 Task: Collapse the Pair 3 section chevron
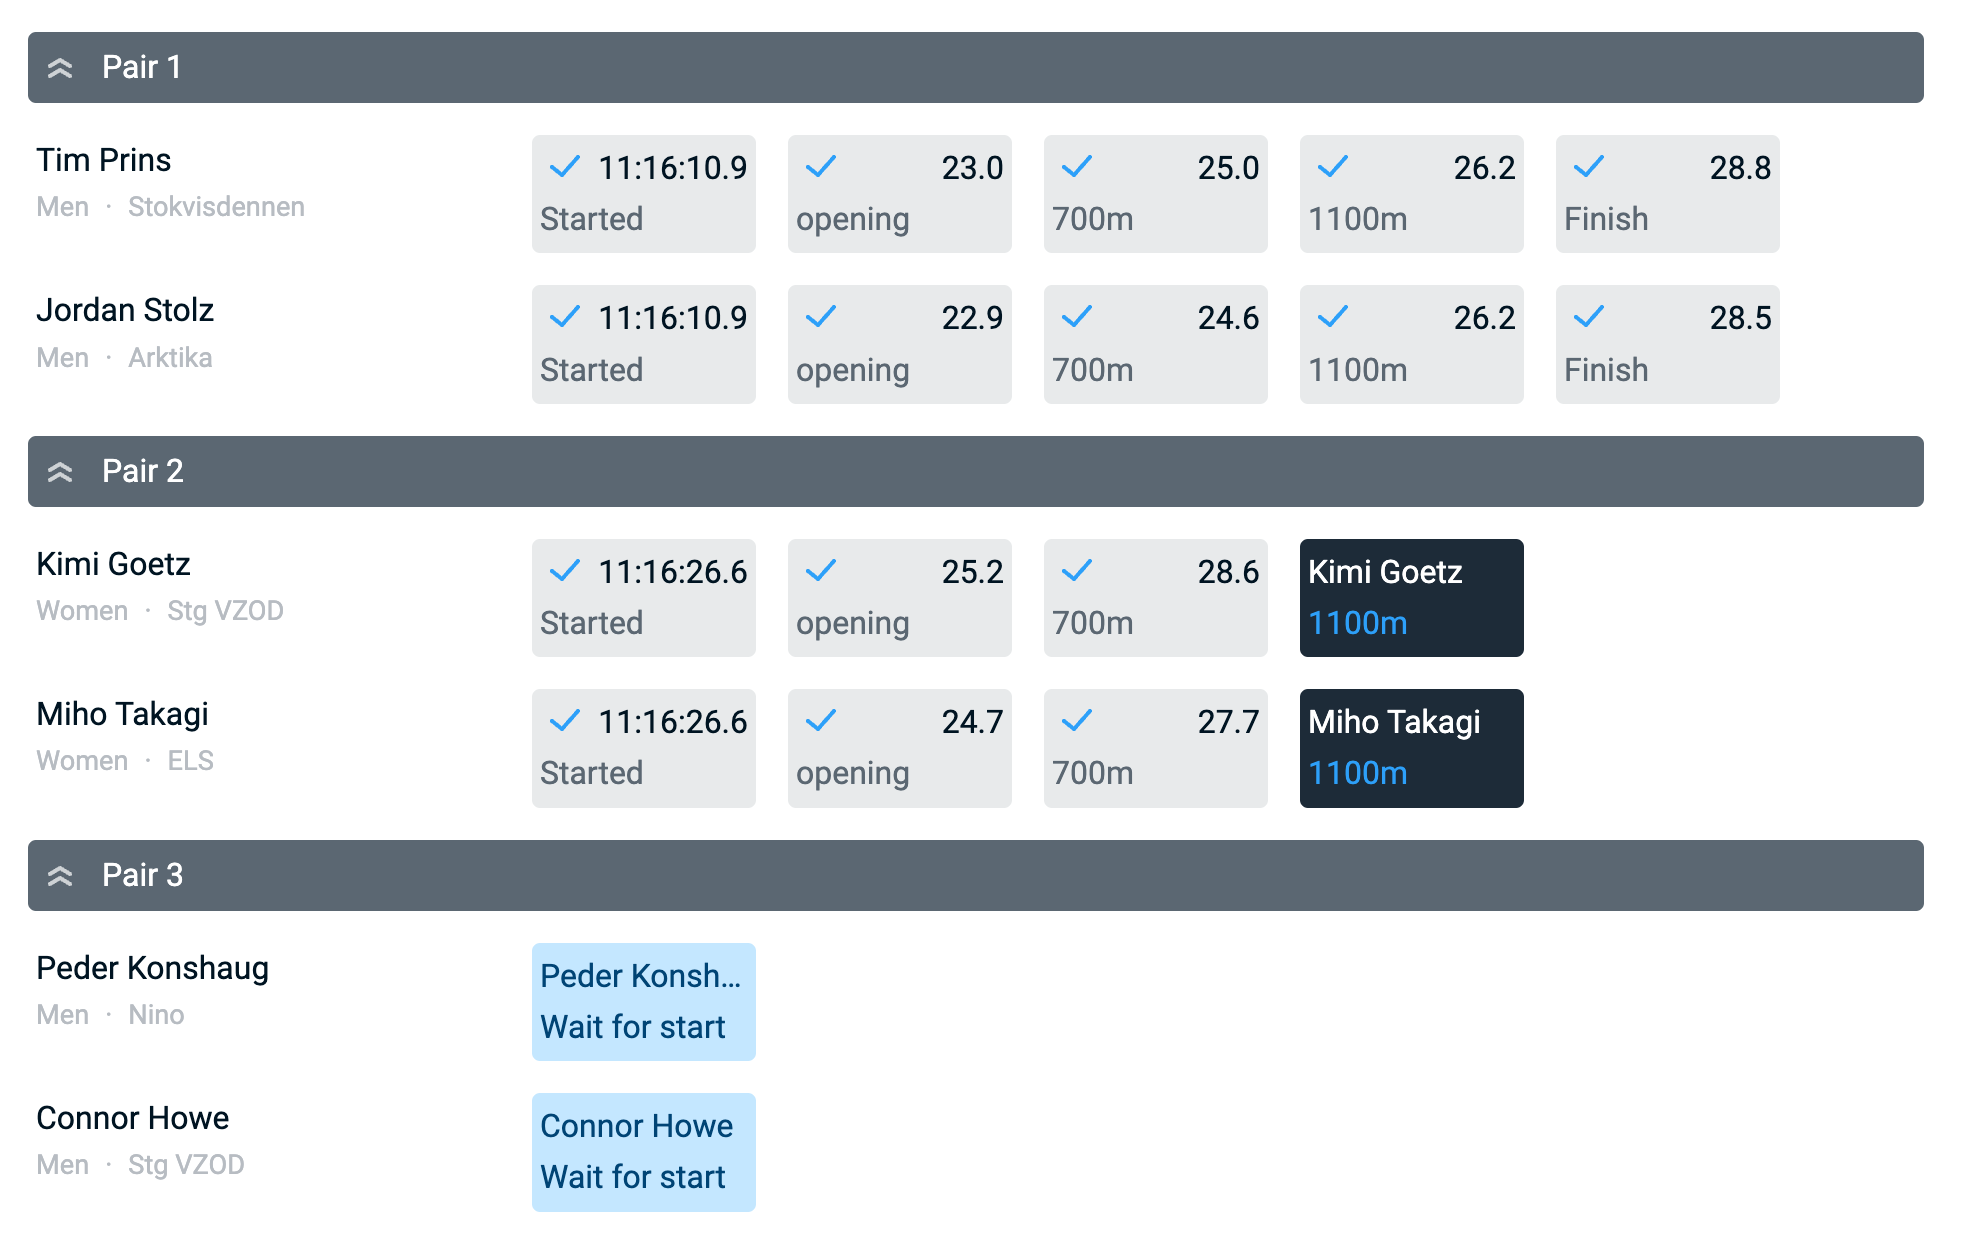60,876
